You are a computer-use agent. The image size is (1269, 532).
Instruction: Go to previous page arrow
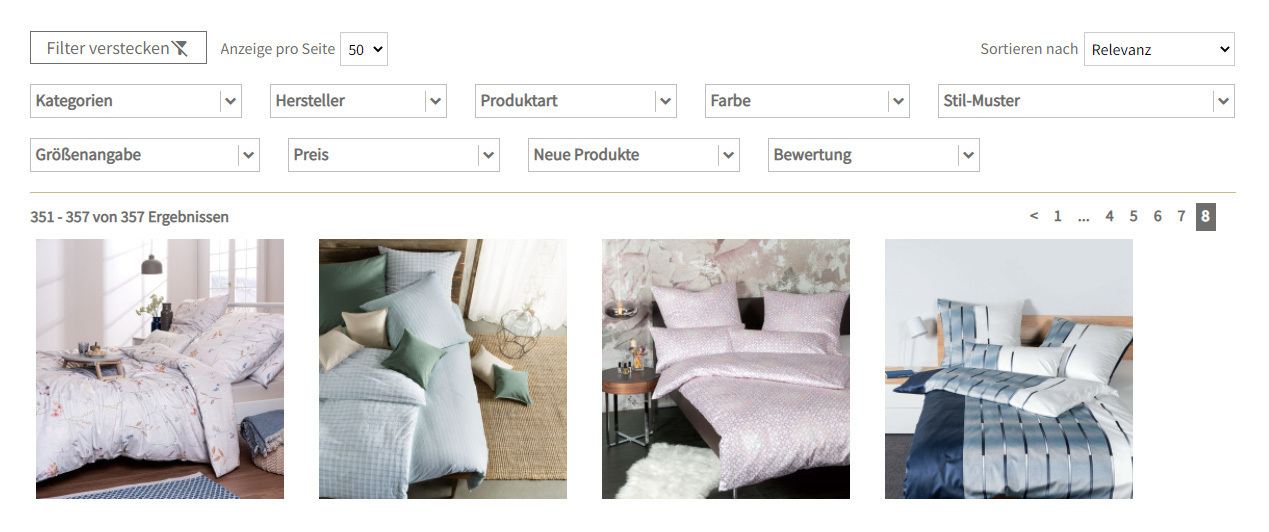point(1034,216)
